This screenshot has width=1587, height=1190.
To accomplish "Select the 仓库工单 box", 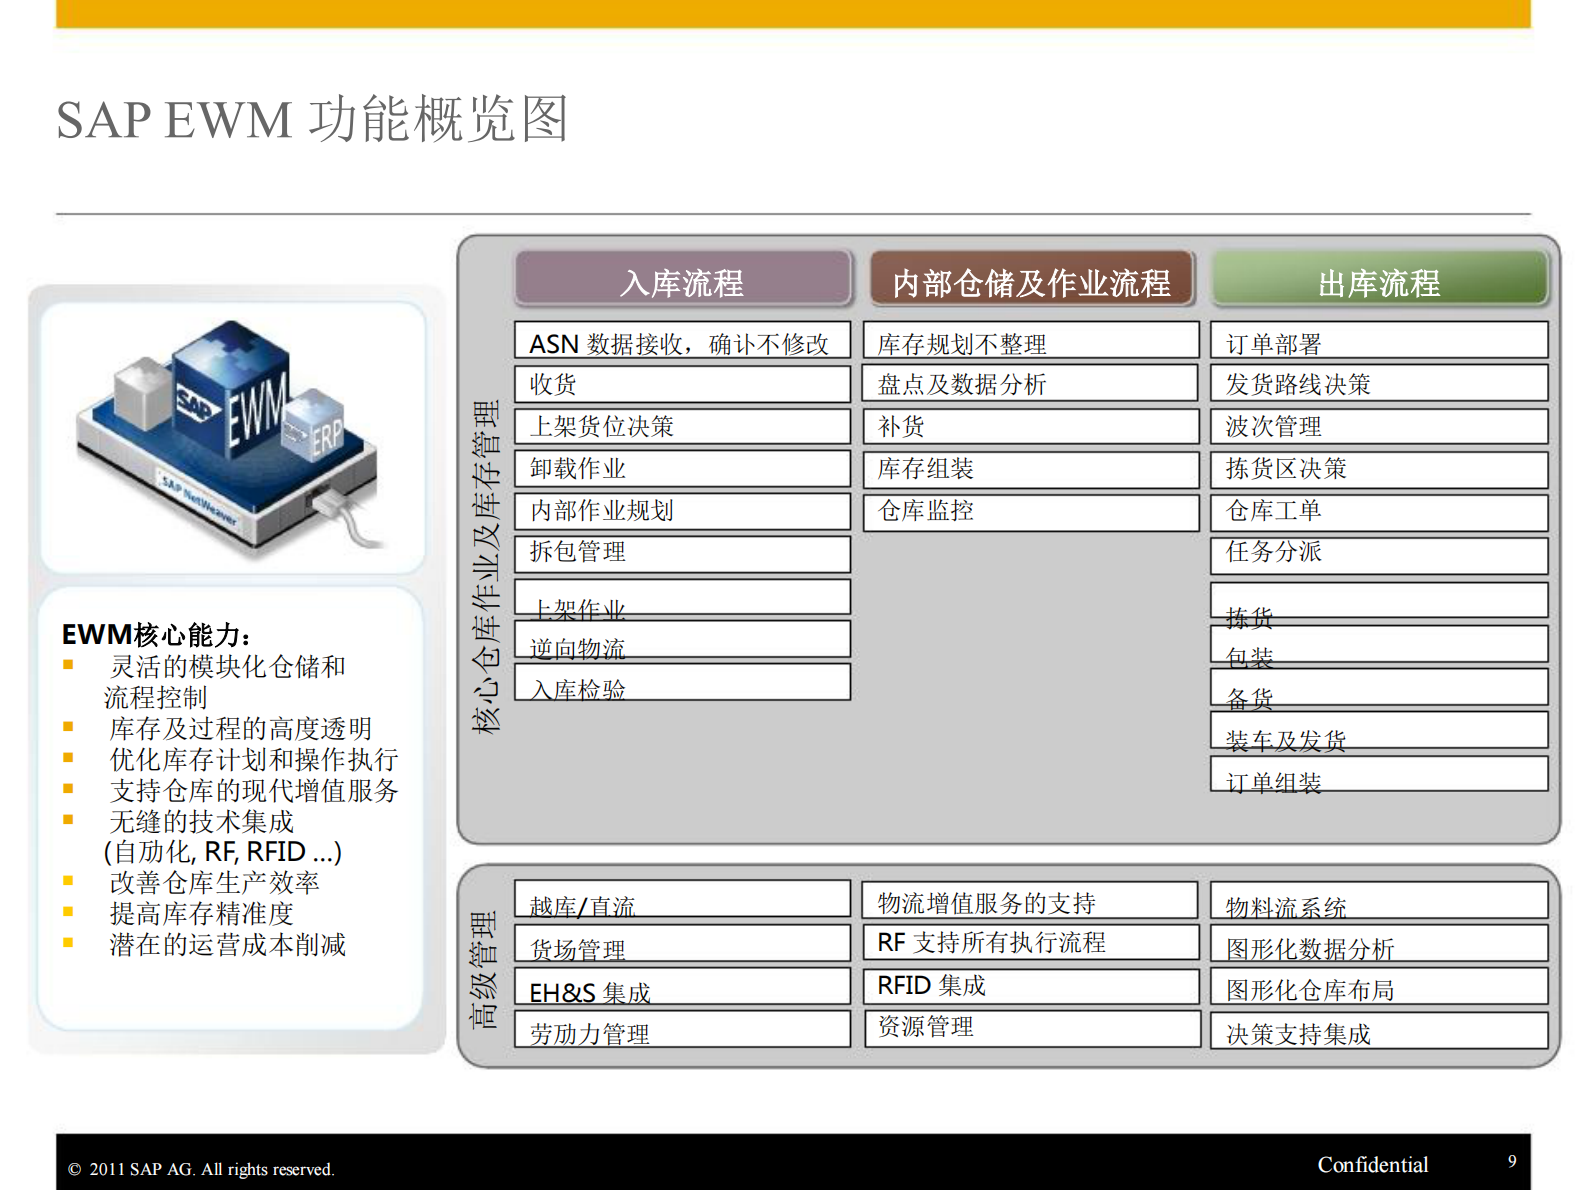I will tap(1379, 511).
